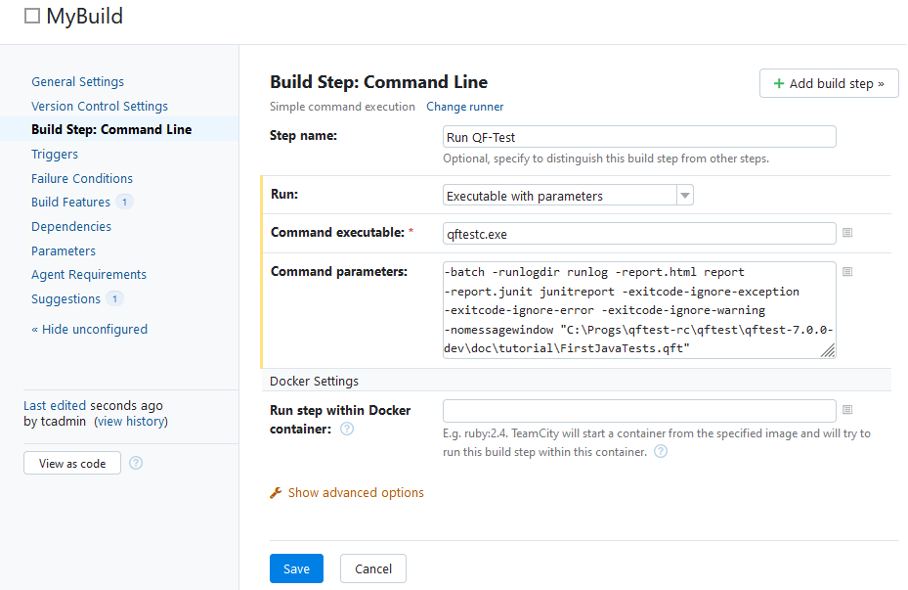Open Parameters section
Viewport: 908px width, 590px height.
[64, 251]
